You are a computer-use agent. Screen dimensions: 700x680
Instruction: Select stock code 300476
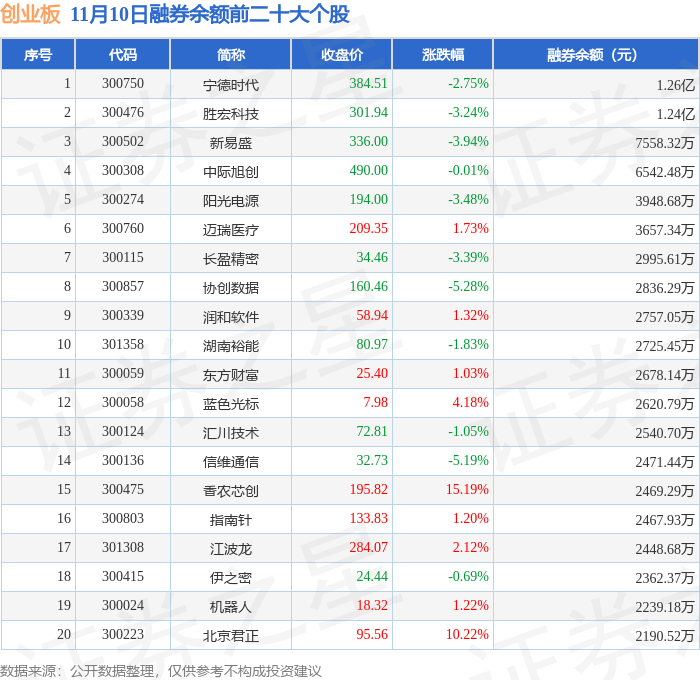tap(123, 113)
